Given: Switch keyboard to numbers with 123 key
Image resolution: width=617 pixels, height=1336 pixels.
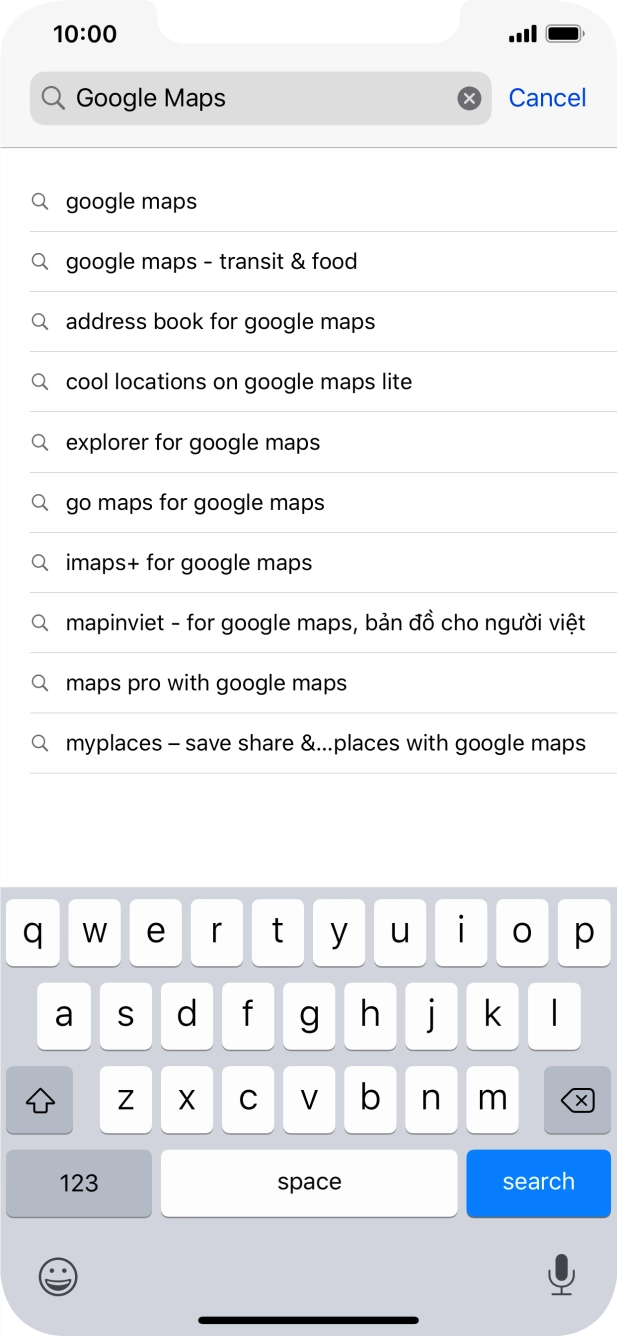Looking at the screenshot, I should [x=78, y=1183].
